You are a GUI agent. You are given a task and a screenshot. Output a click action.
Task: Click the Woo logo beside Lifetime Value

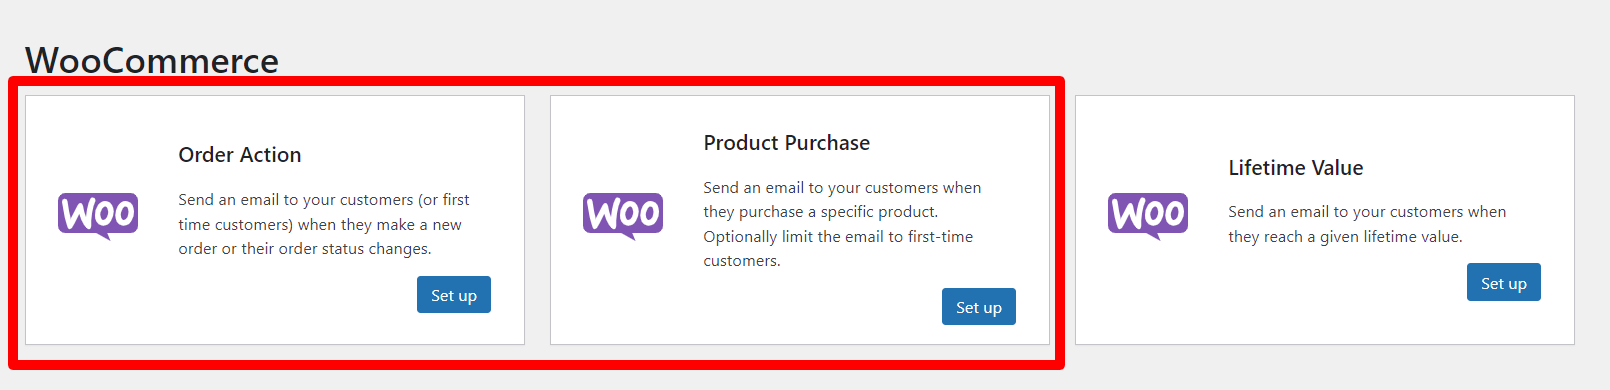click(1148, 216)
